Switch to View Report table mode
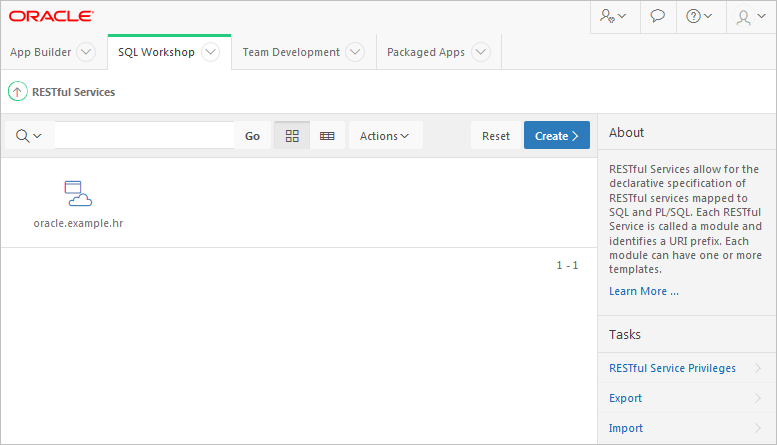This screenshot has width=777, height=445. pyautogui.click(x=327, y=136)
